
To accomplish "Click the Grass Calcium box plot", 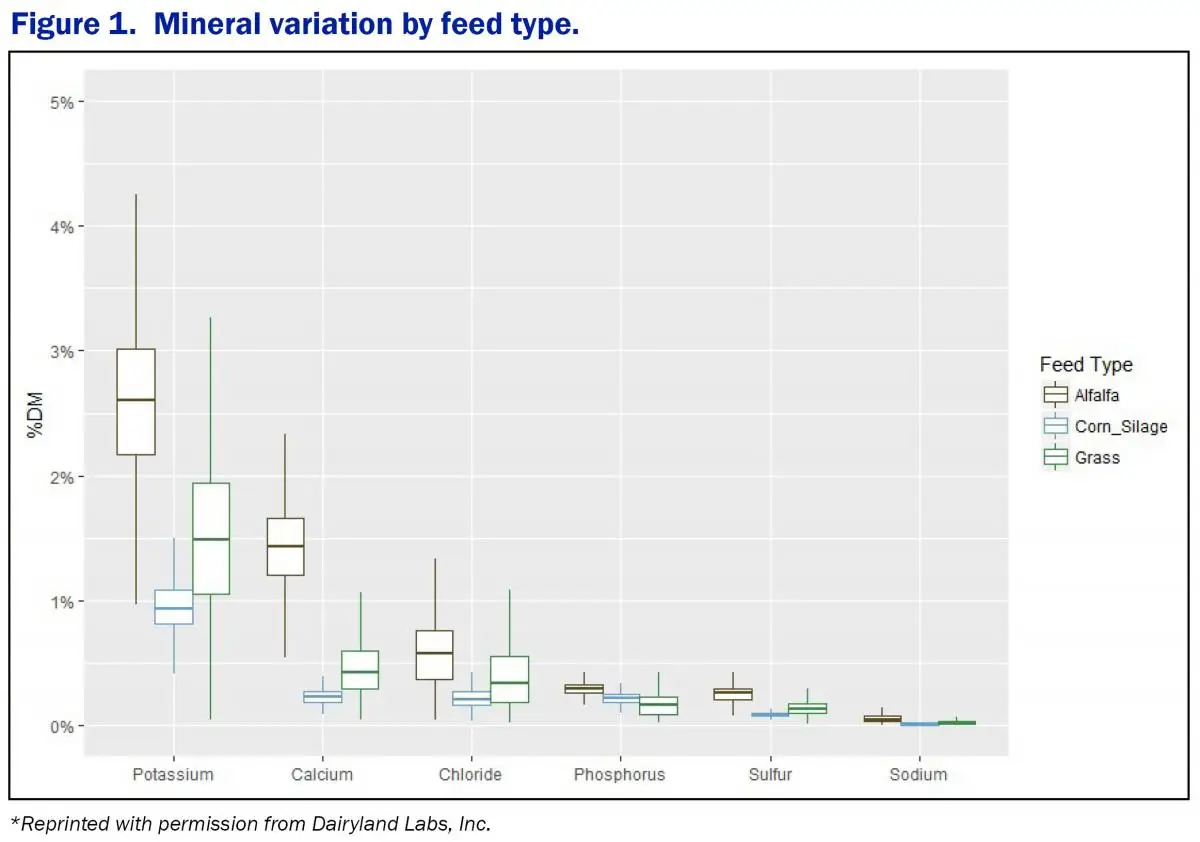I will point(360,670).
